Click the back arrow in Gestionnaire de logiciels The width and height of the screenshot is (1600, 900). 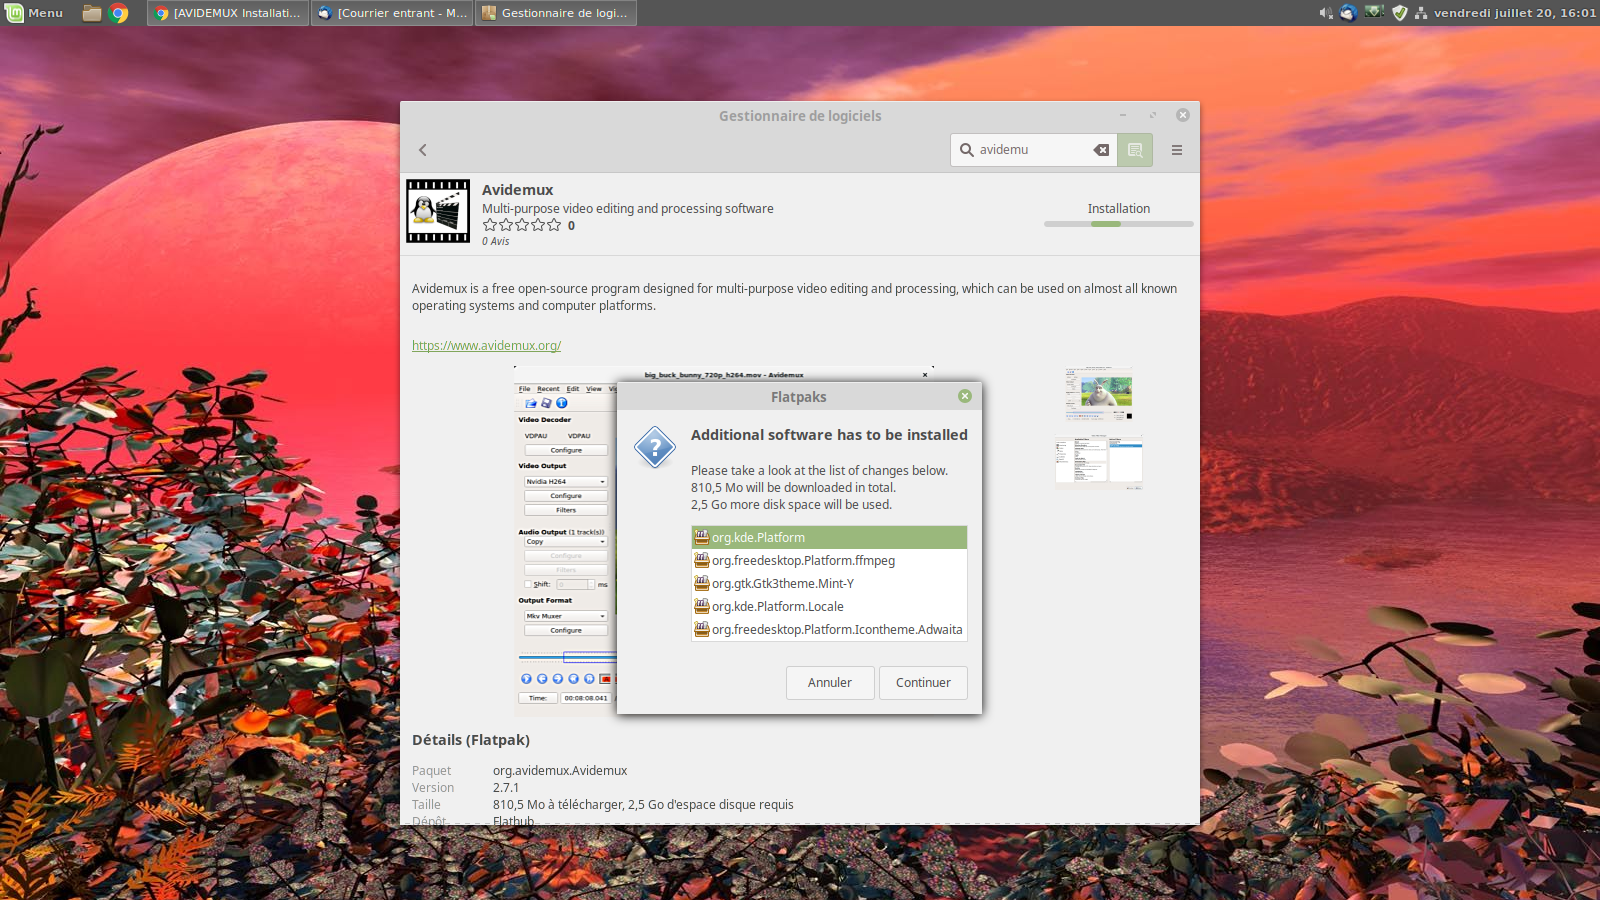tap(423, 150)
